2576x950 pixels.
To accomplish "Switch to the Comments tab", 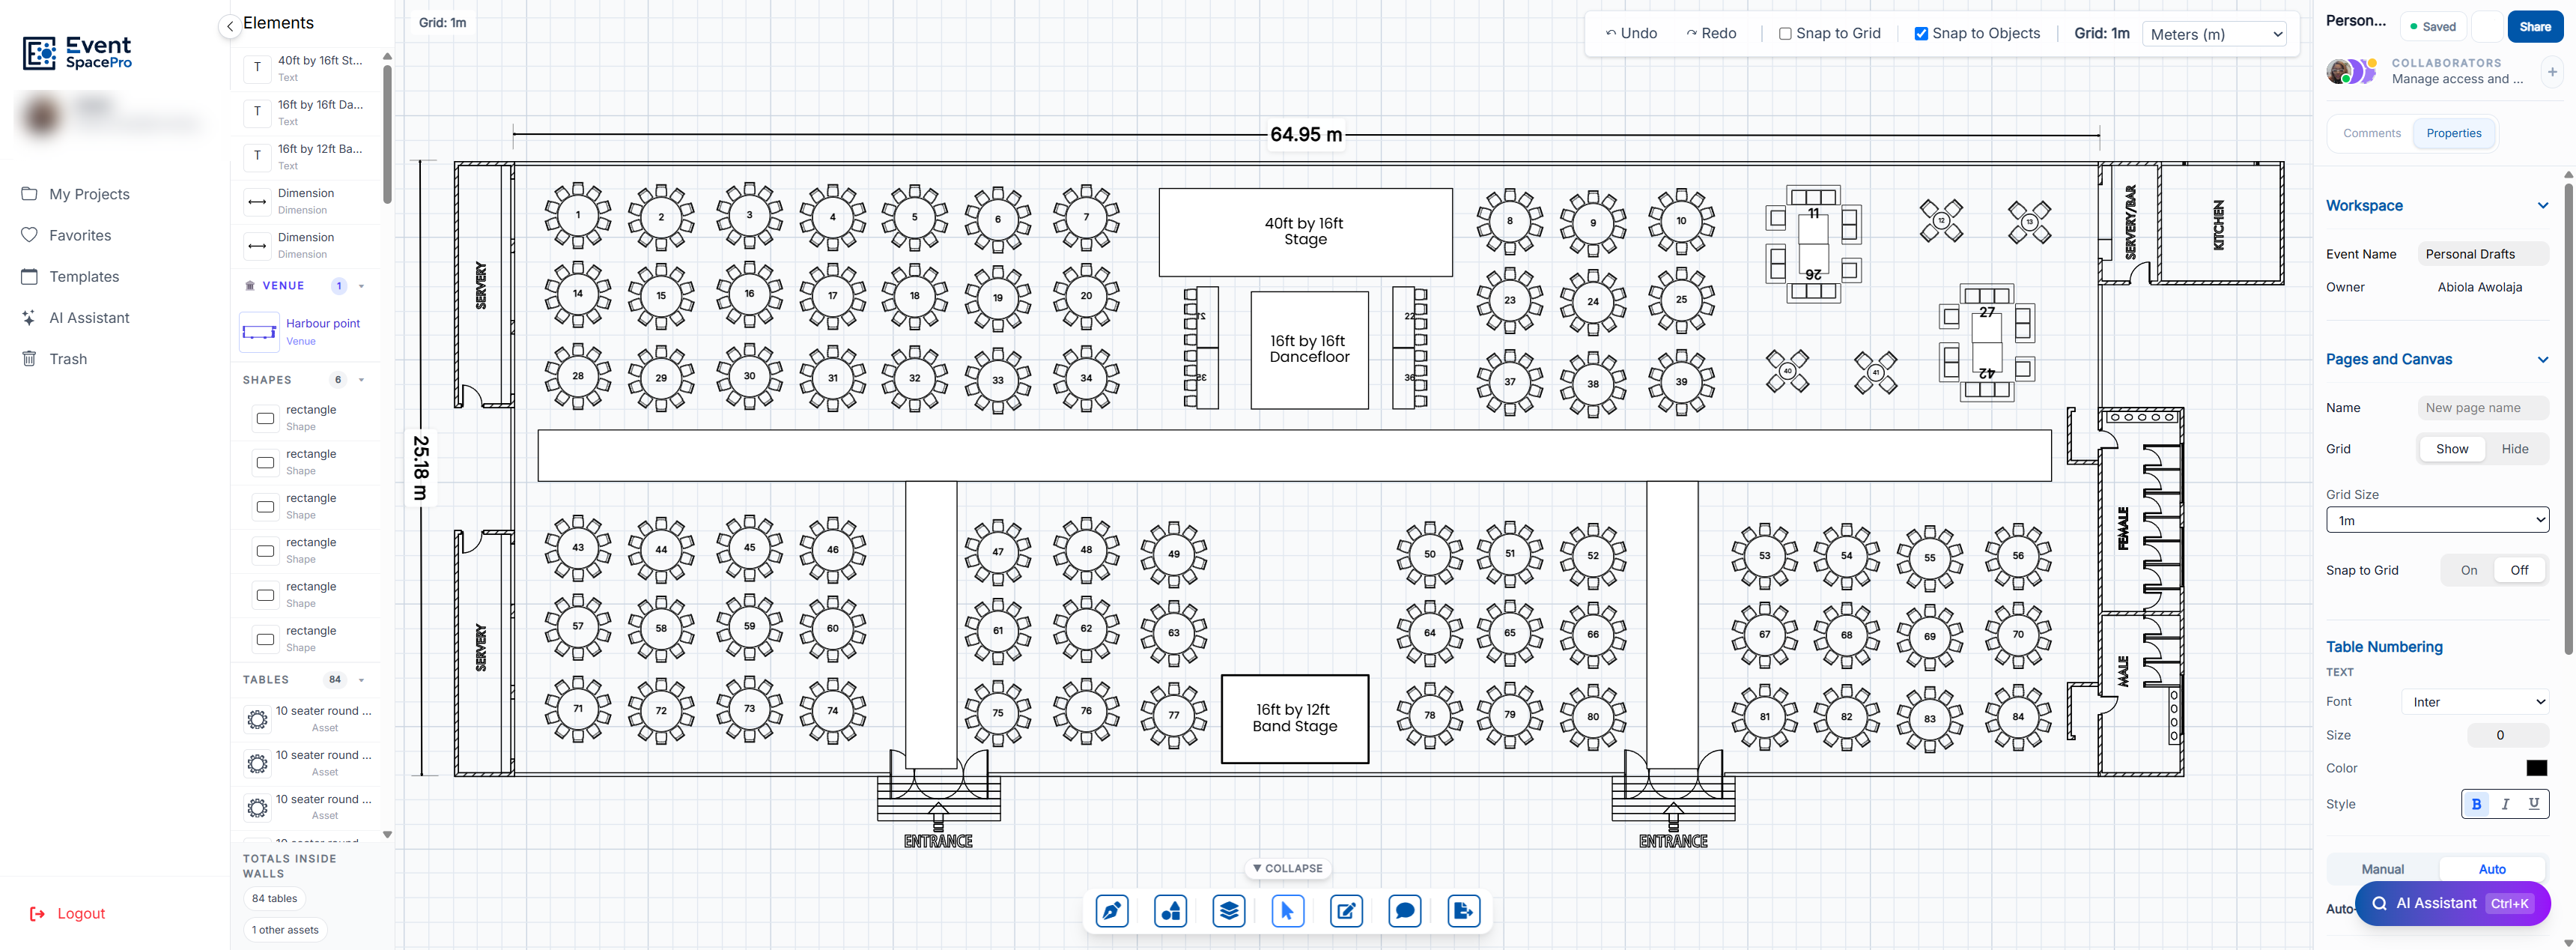I will 2371,133.
